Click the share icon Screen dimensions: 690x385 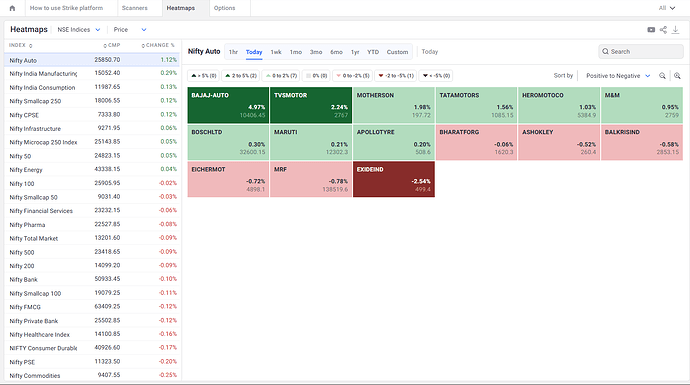[663, 29]
